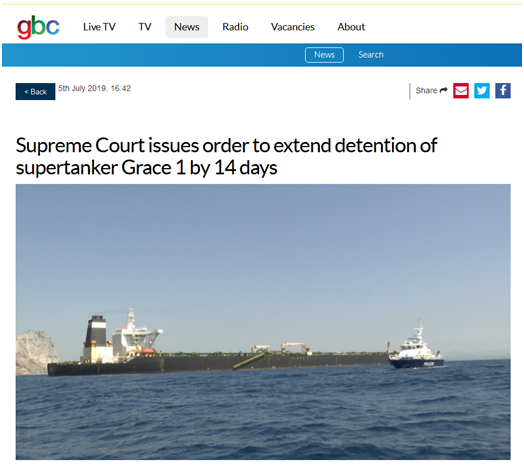Image resolution: width=524 pixels, height=470 pixels.
Task: Go to the Radio section
Action: pyautogui.click(x=235, y=27)
